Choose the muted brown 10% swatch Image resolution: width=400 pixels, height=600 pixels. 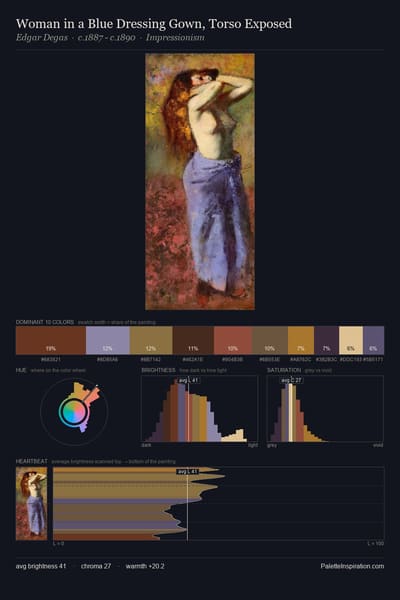coord(270,340)
